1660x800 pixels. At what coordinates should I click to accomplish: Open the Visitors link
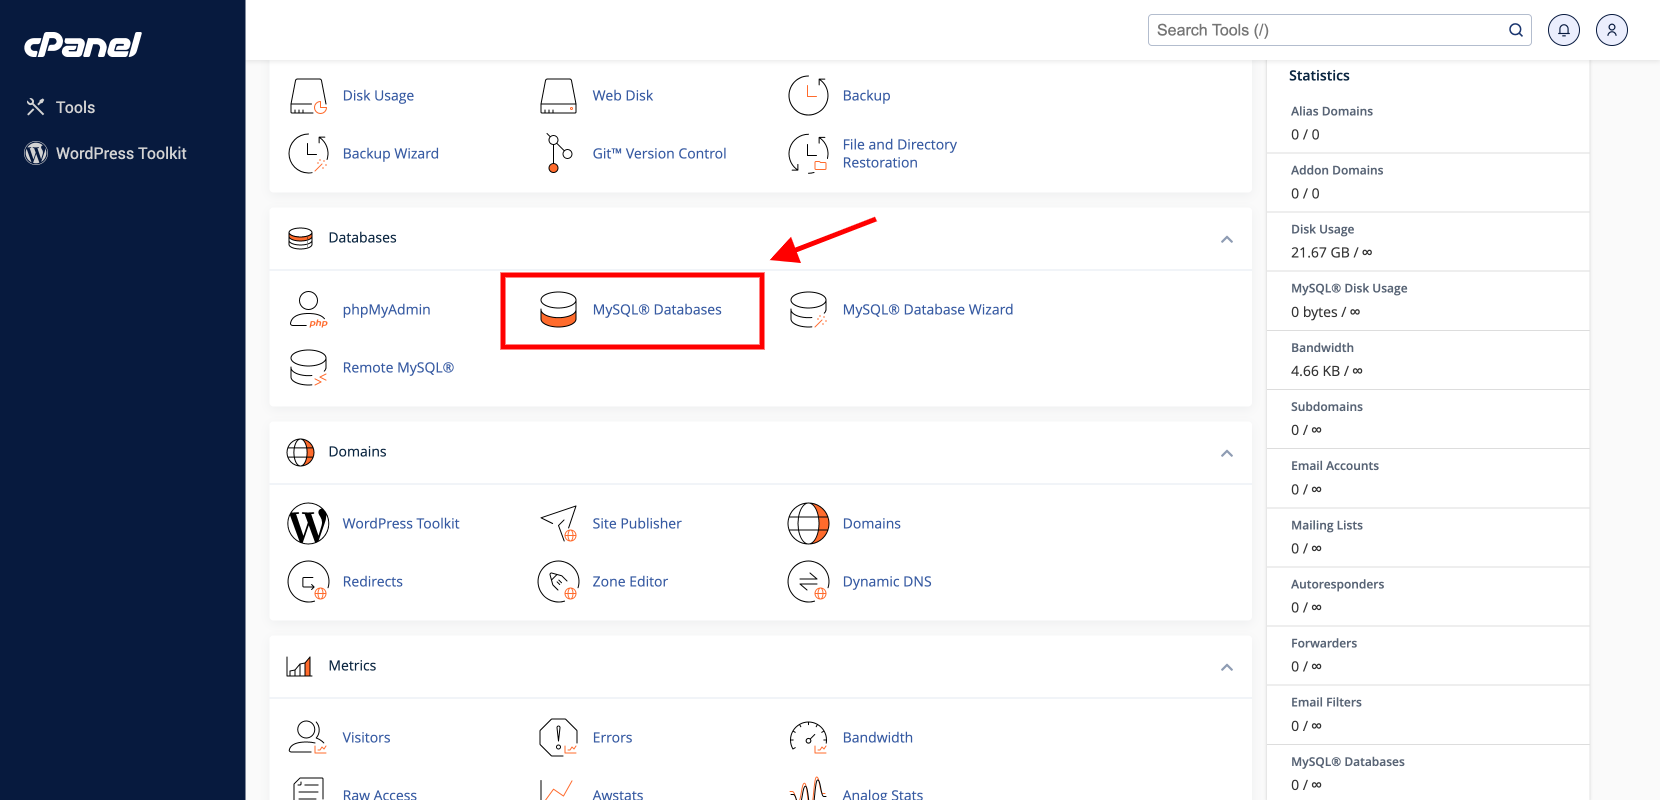366,738
